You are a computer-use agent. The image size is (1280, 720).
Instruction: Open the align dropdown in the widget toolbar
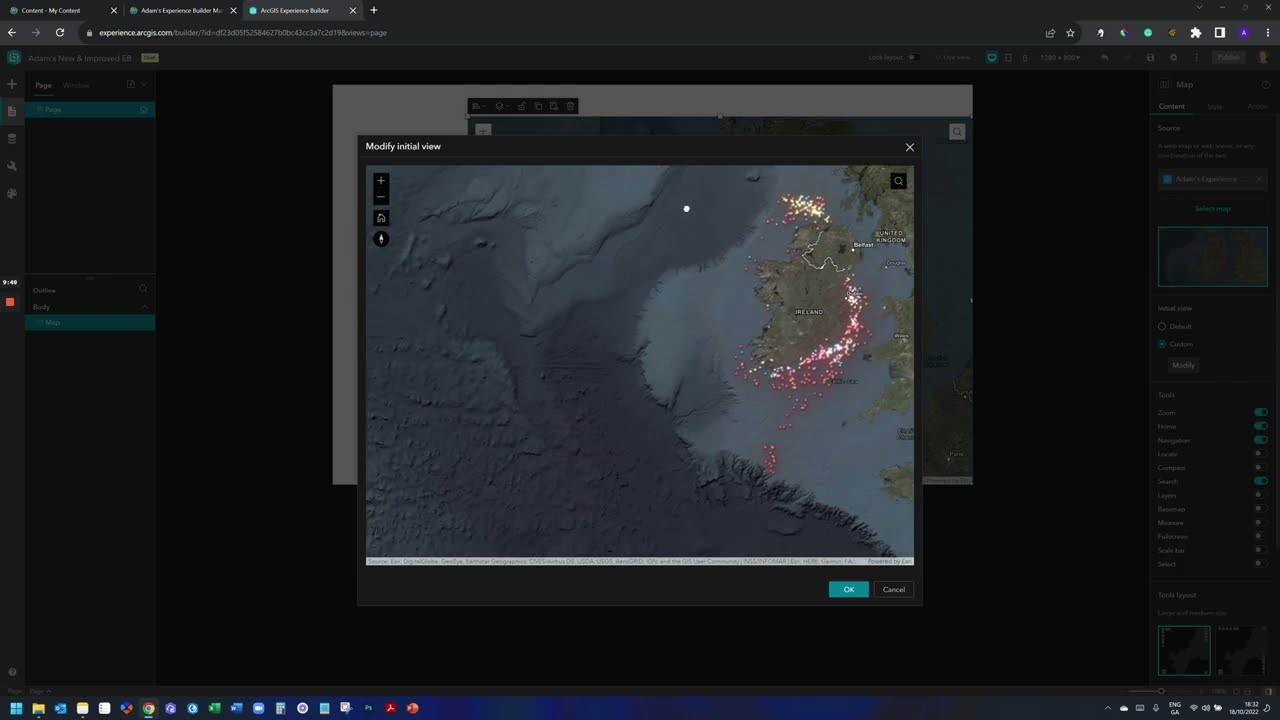(x=479, y=106)
